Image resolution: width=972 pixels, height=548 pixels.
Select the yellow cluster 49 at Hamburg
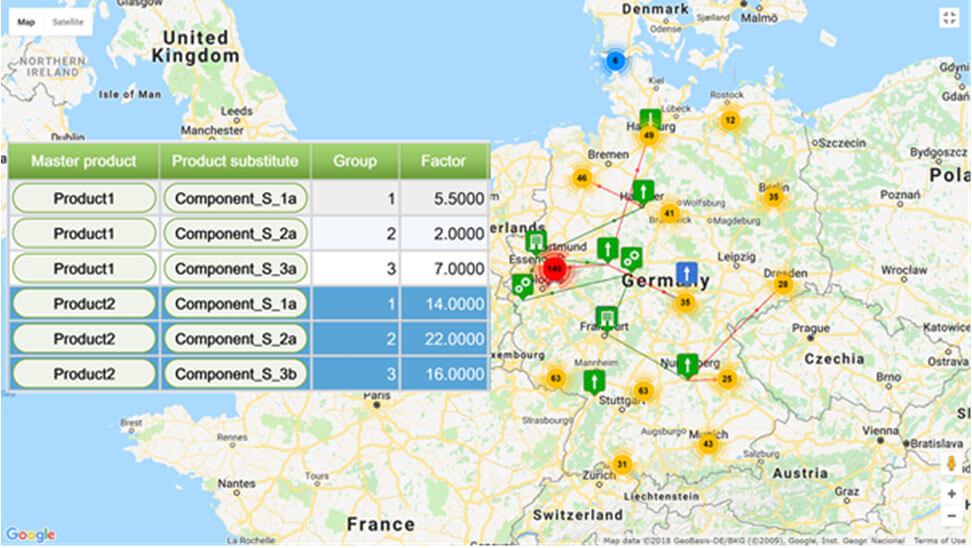(x=649, y=136)
